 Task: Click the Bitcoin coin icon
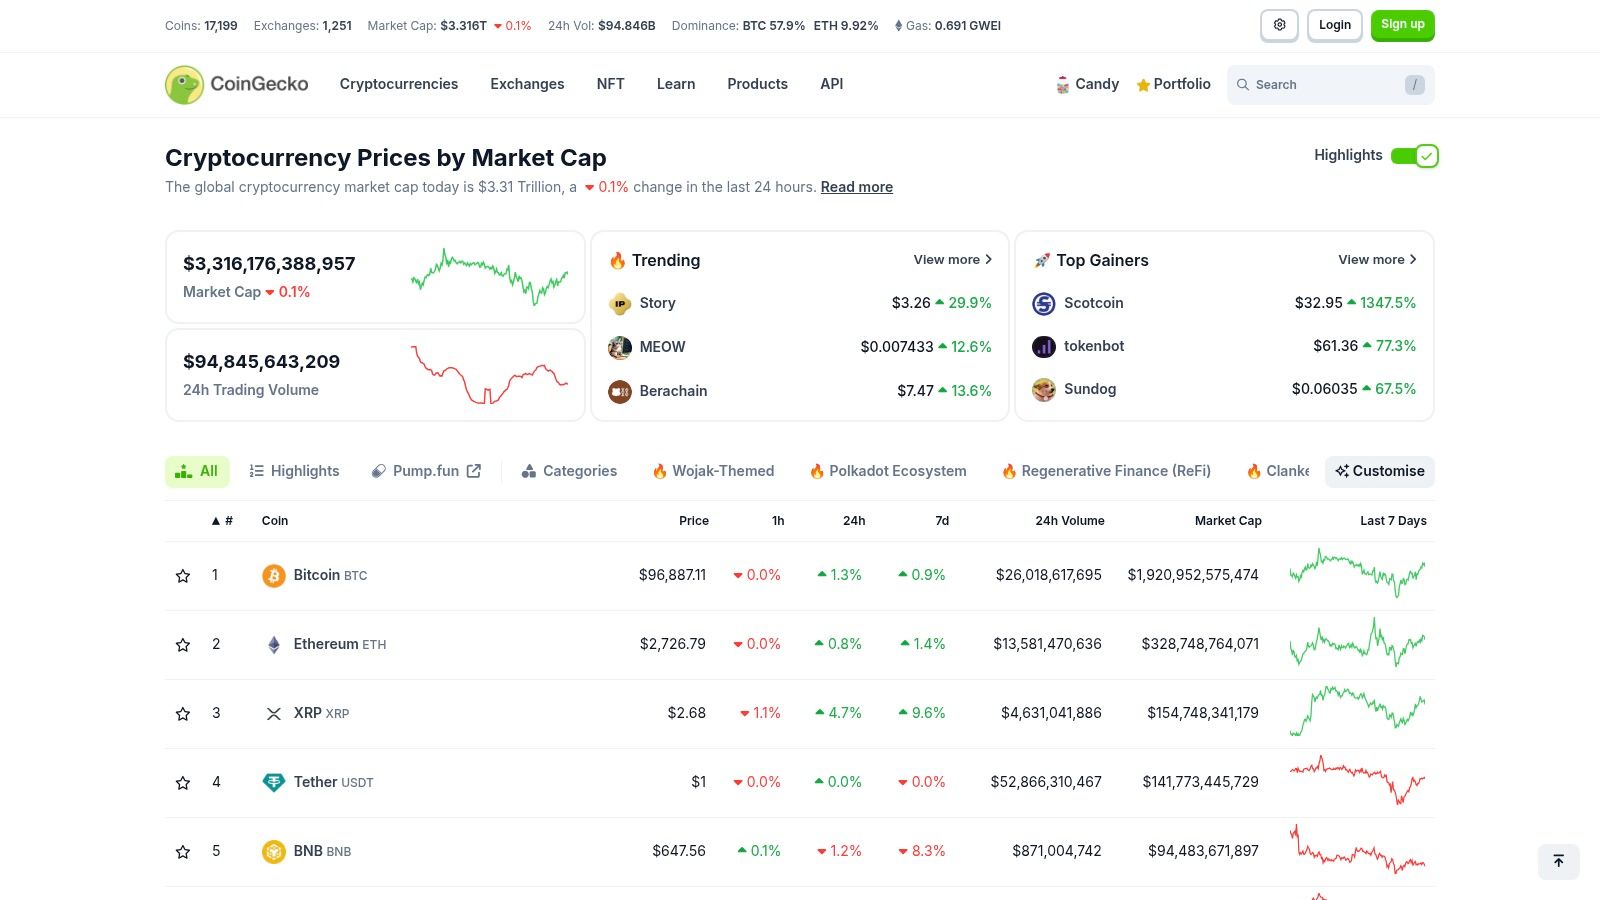point(274,576)
